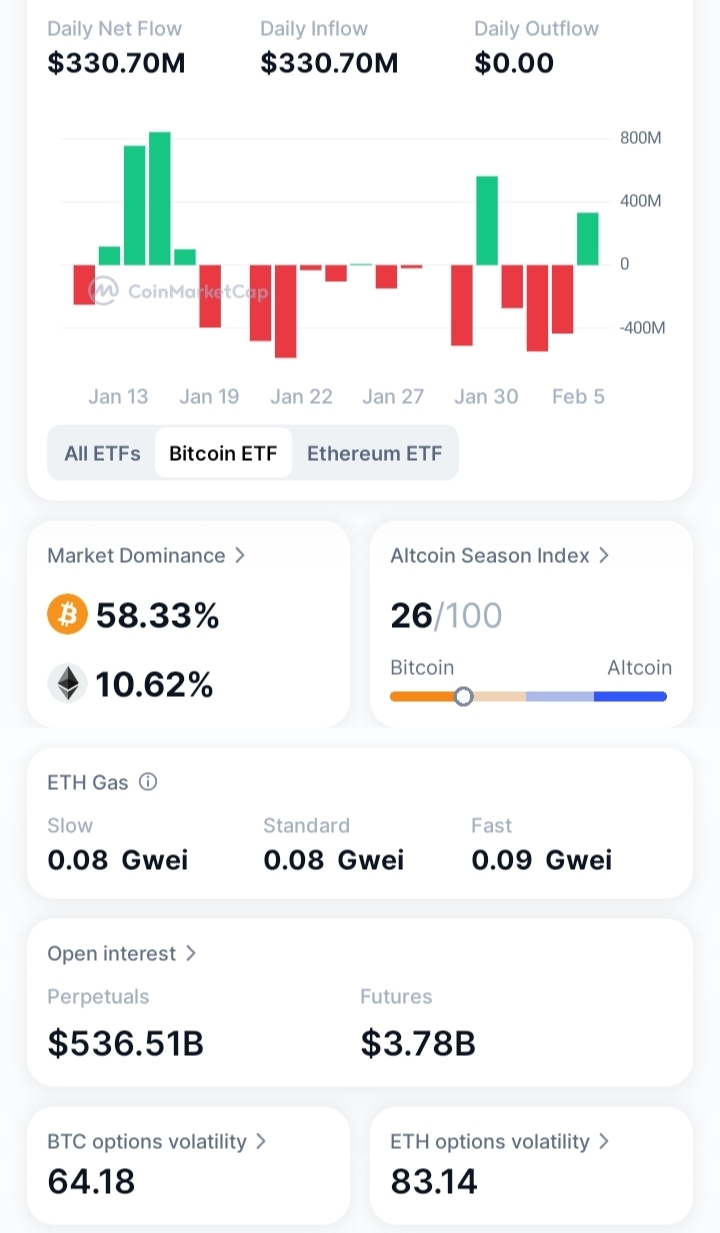Switch to the Ethereum ETF tab
The width and height of the screenshot is (720, 1233).
tap(374, 453)
